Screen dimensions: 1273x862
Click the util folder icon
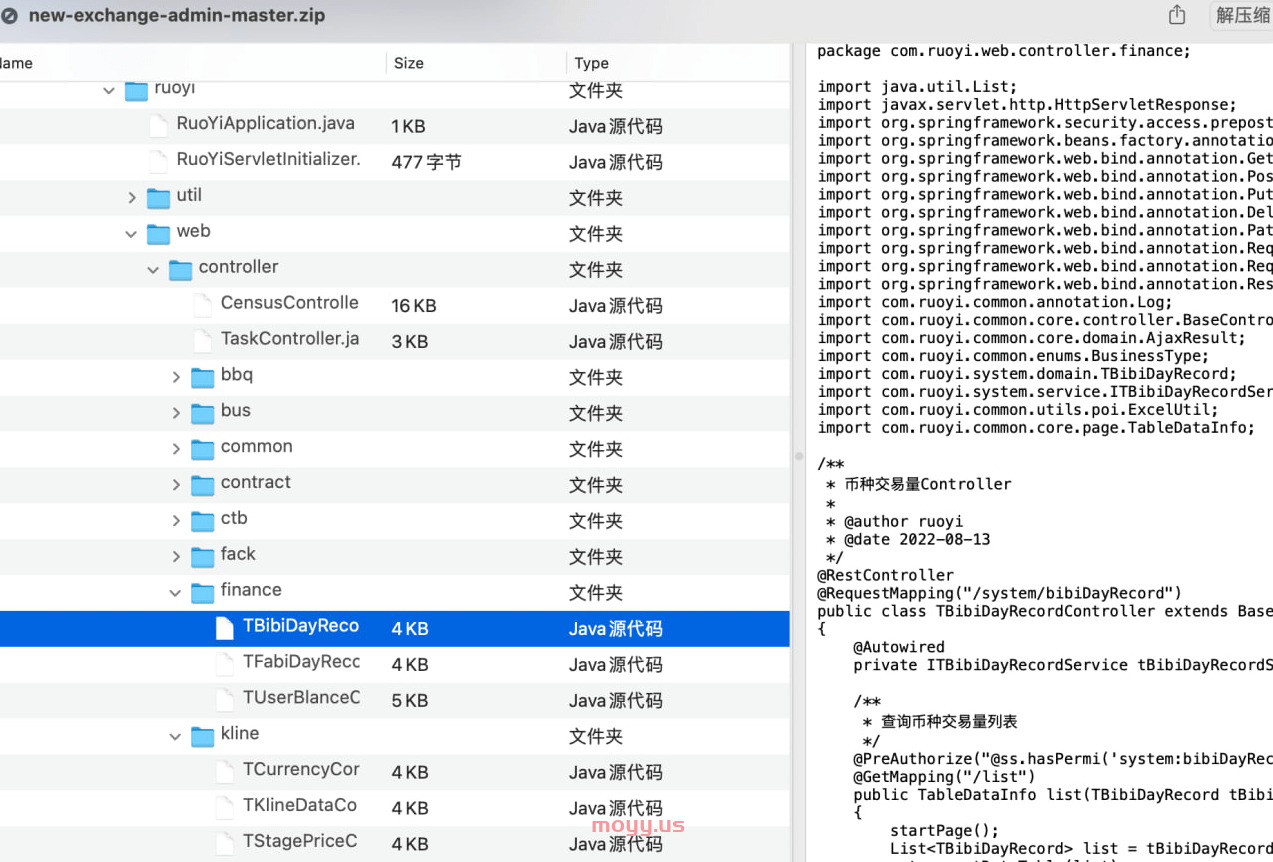[158, 198]
